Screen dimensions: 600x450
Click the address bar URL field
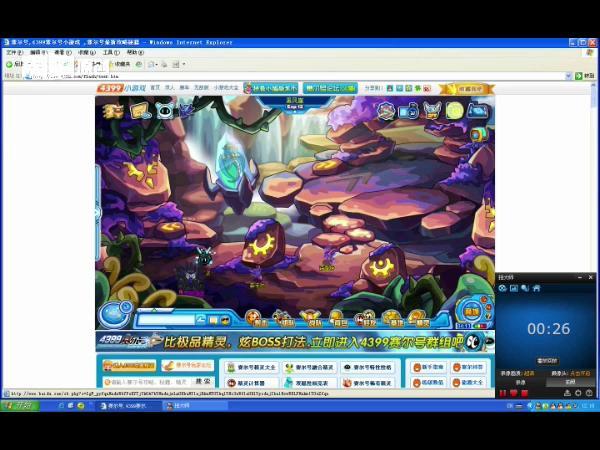pyautogui.click(x=297, y=76)
